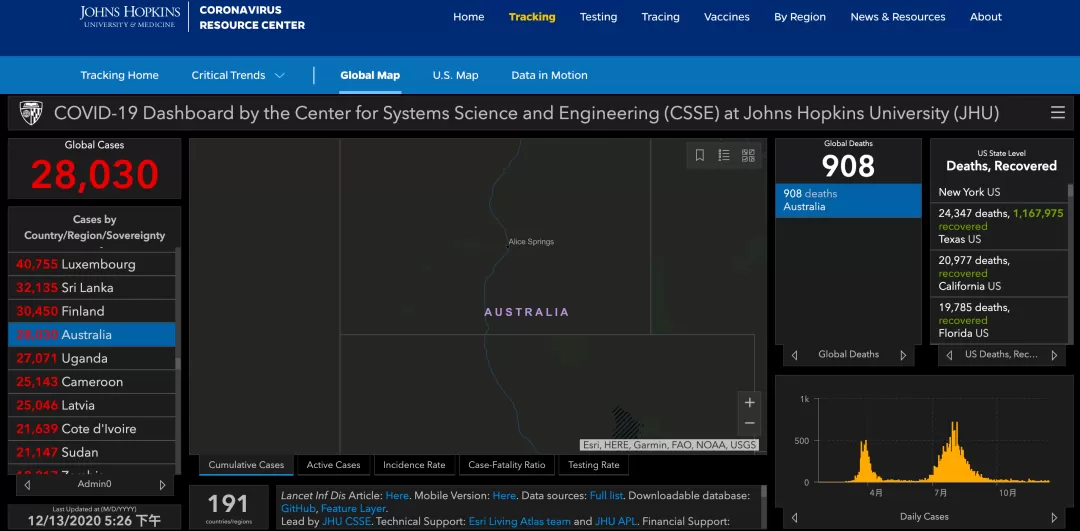Click the Alice Springs map label
This screenshot has height=531, width=1080.
[531, 242]
